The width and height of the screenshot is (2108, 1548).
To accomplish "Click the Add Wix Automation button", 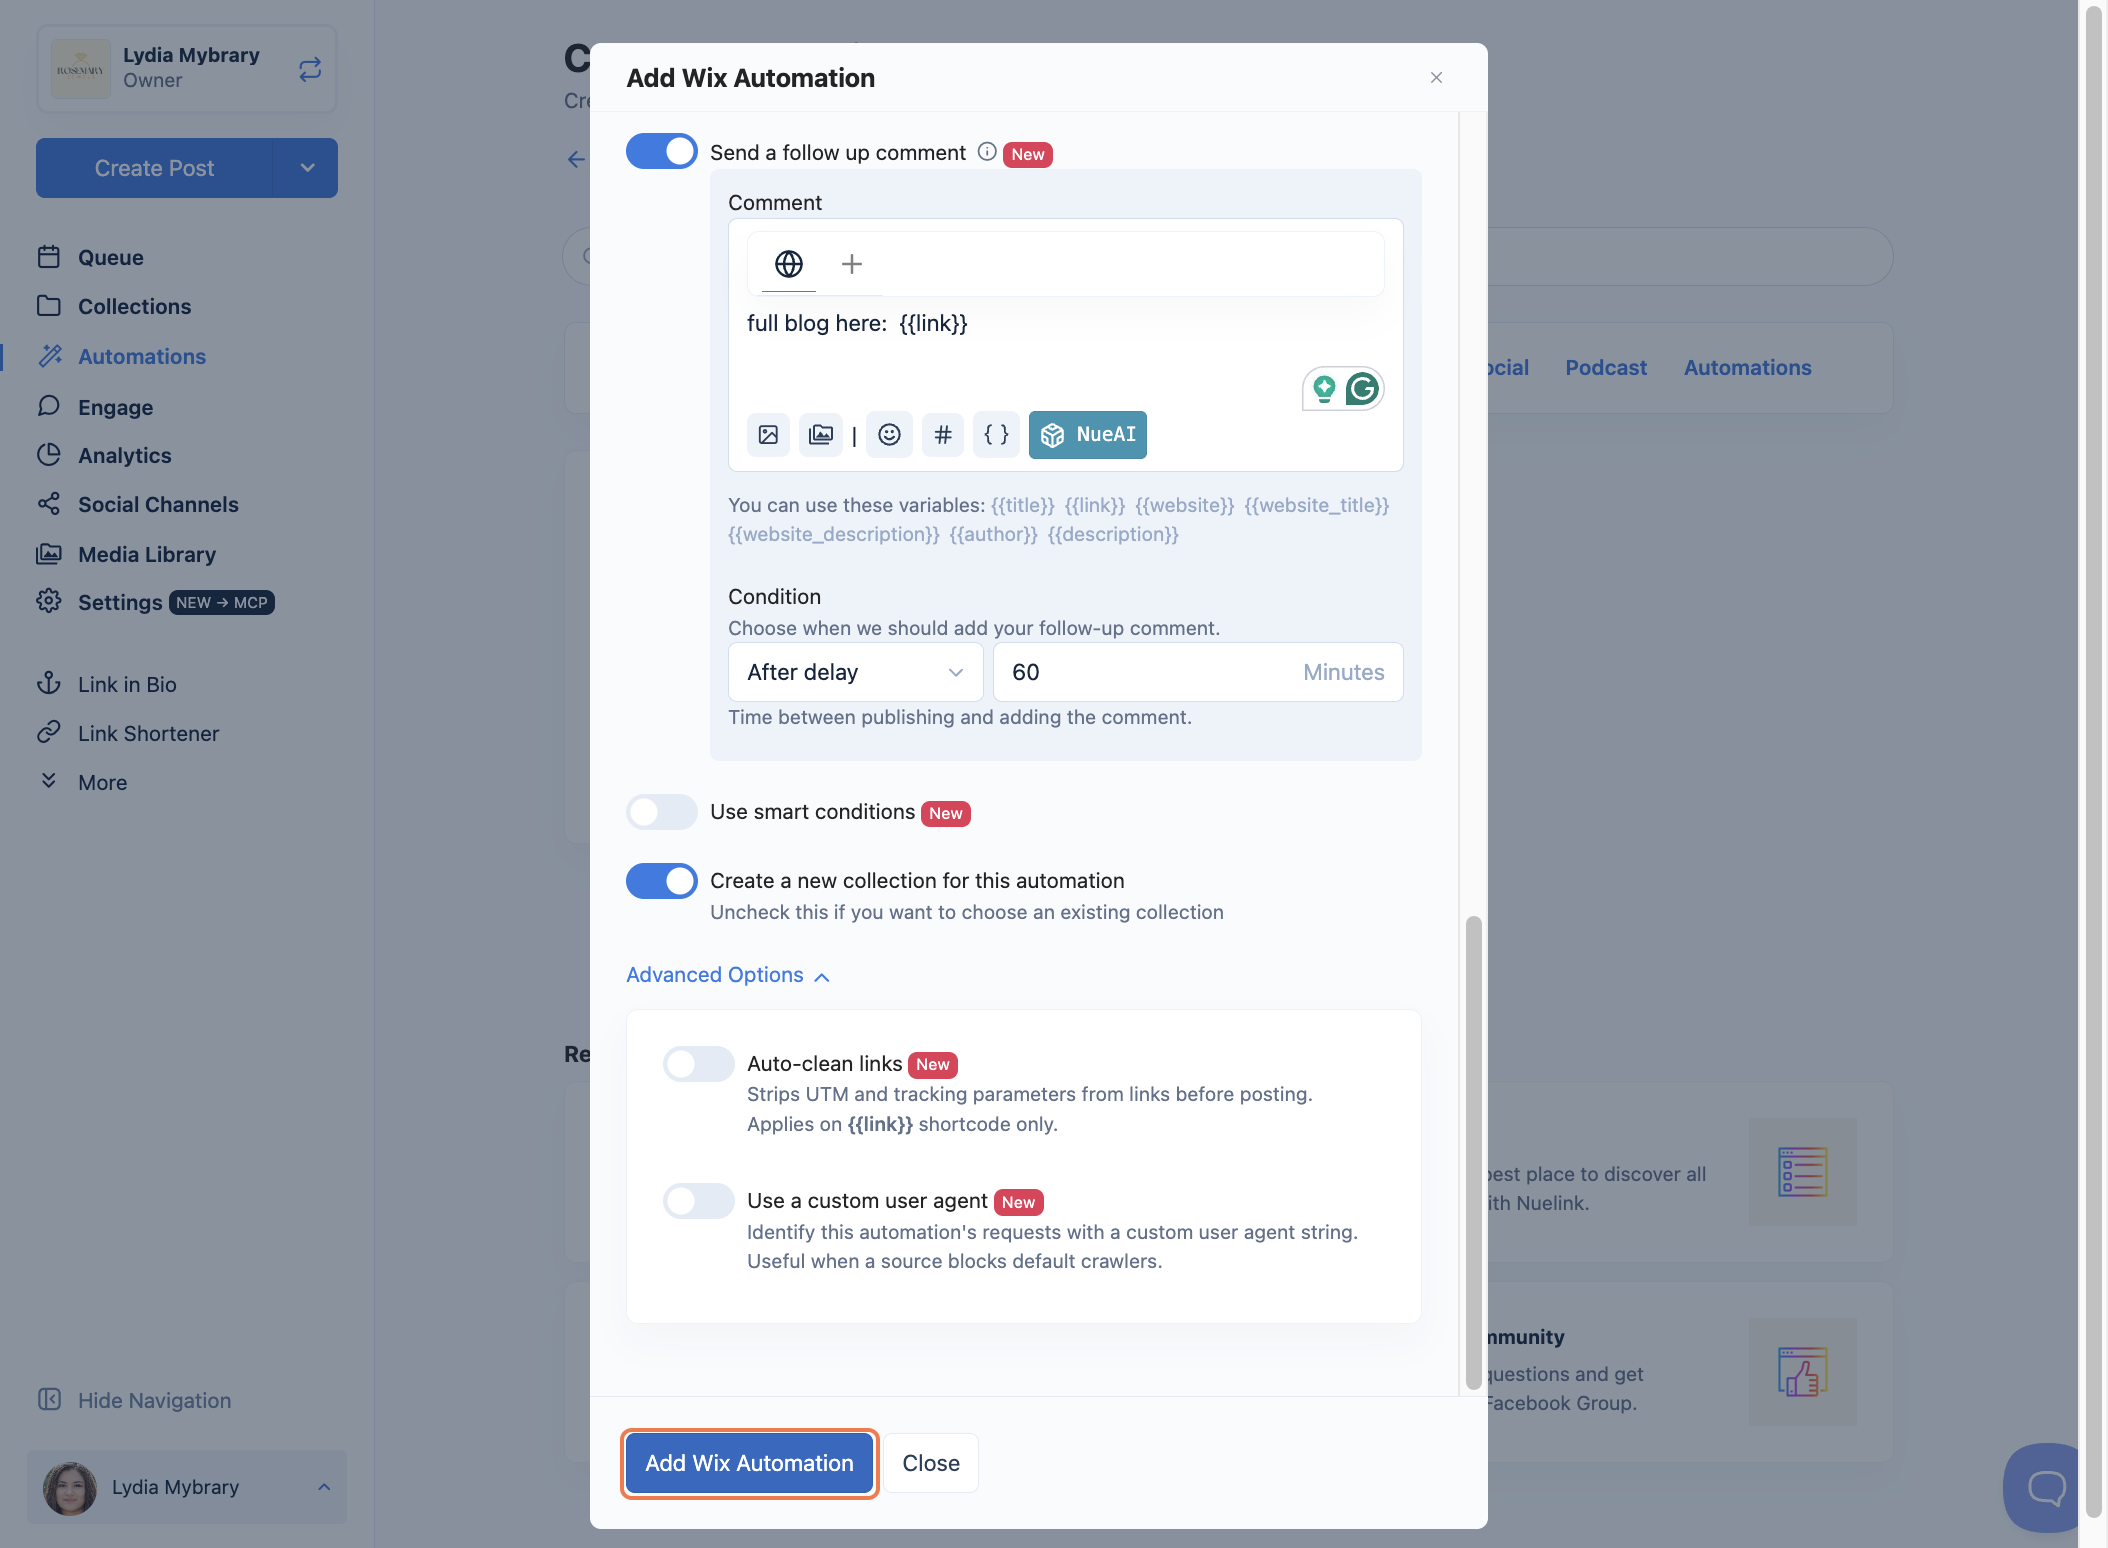I will 749,1463.
